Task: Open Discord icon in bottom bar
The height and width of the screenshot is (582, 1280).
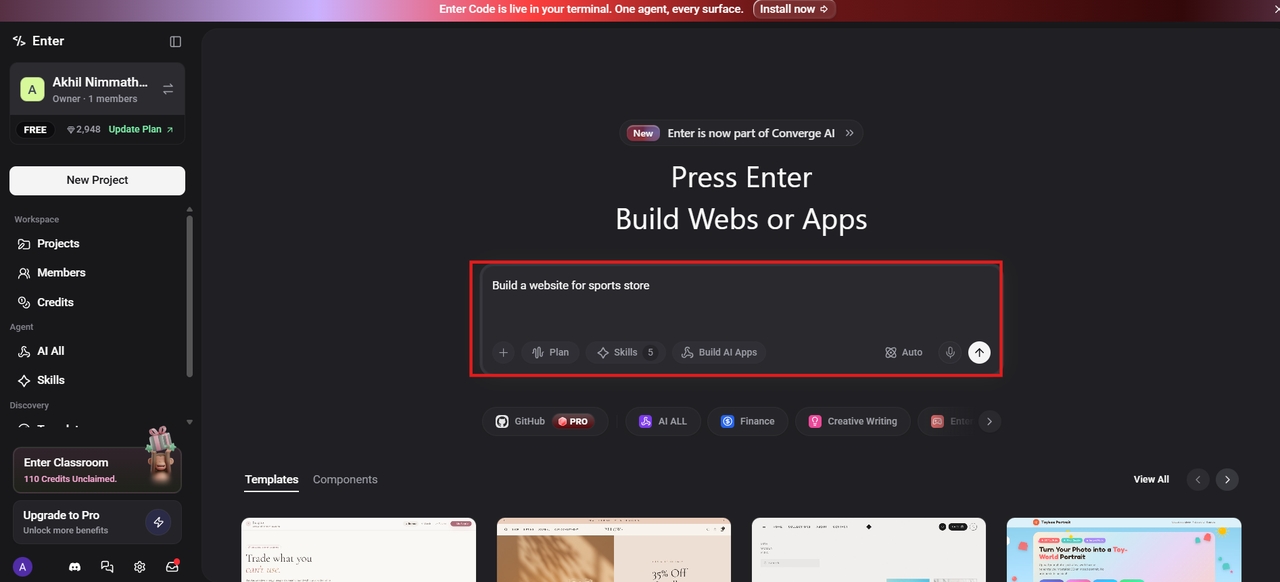Action: [x=74, y=567]
